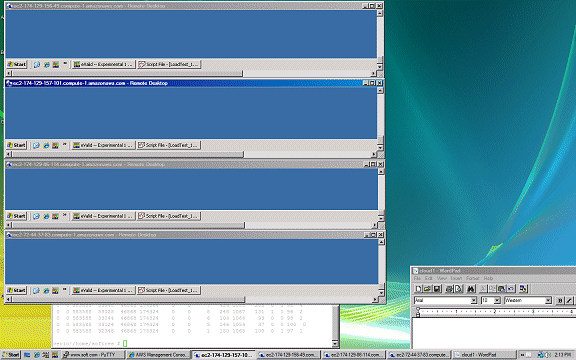Screen dimensions: 576x360
Task: Click the Find binoculars icon in WordPad
Action: tap(471, 289)
